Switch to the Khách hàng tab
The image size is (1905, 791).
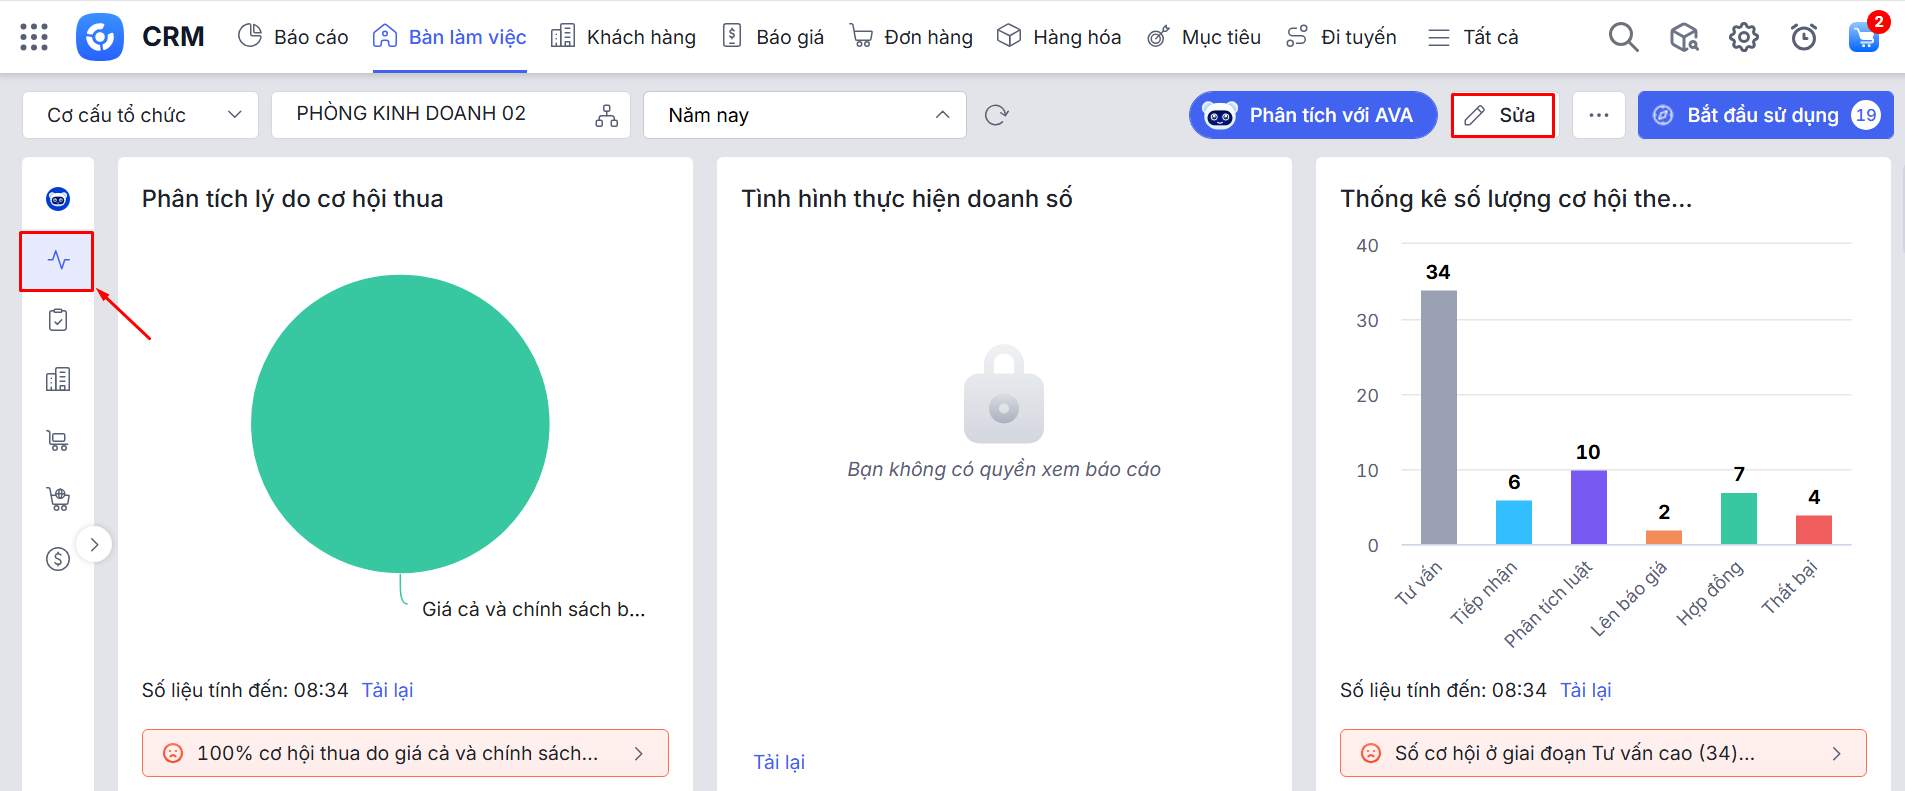pyautogui.click(x=623, y=37)
